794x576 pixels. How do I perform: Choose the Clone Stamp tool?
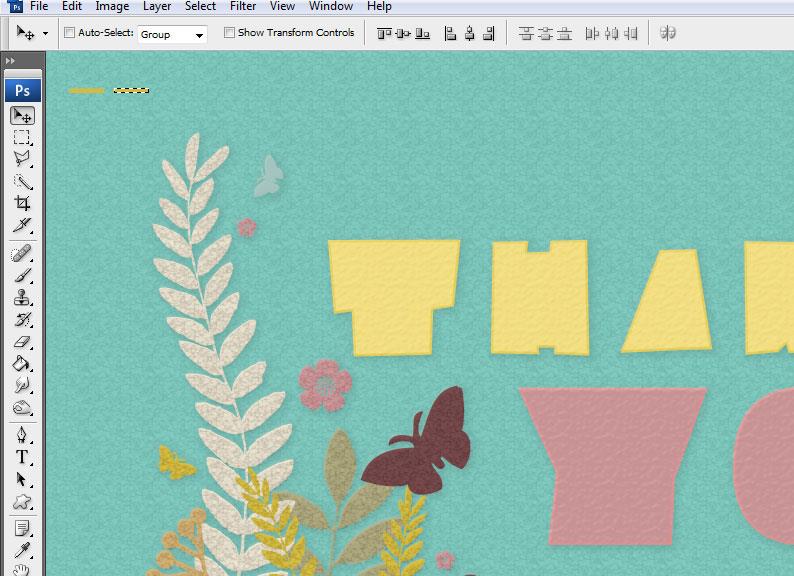(x=22, y=298)
